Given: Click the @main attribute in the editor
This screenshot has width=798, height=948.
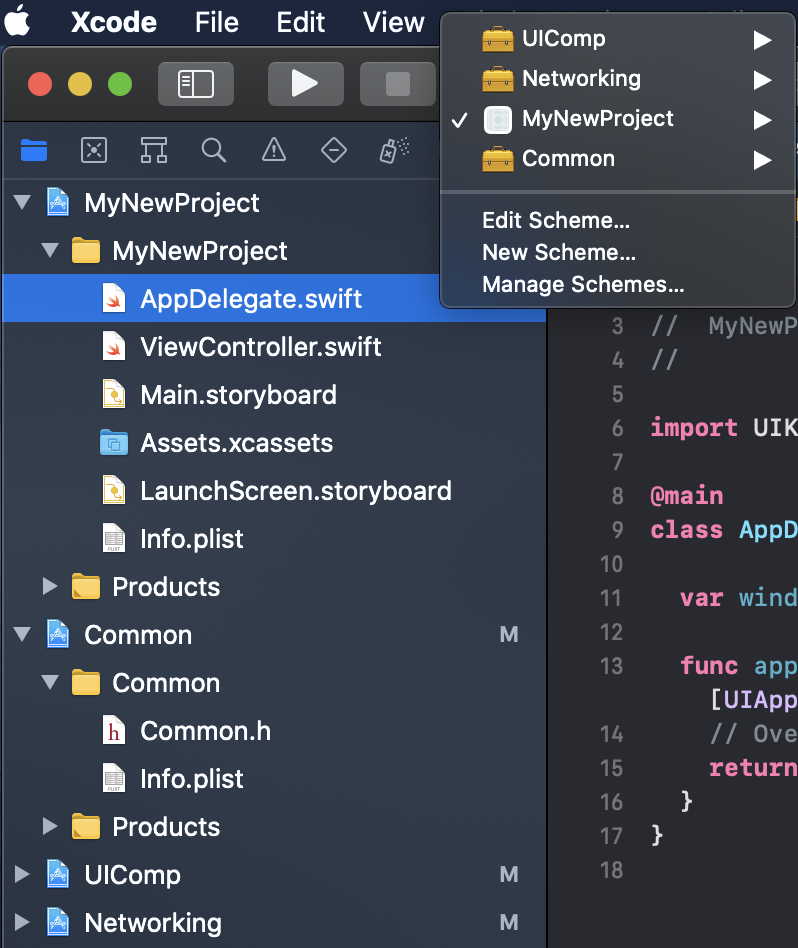Looking at the screenshot, I should (x=686, y=496).
